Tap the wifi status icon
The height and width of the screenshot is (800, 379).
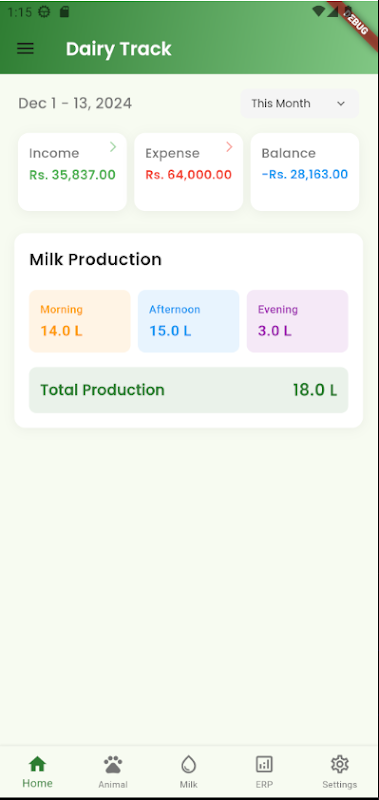(318, 11)
